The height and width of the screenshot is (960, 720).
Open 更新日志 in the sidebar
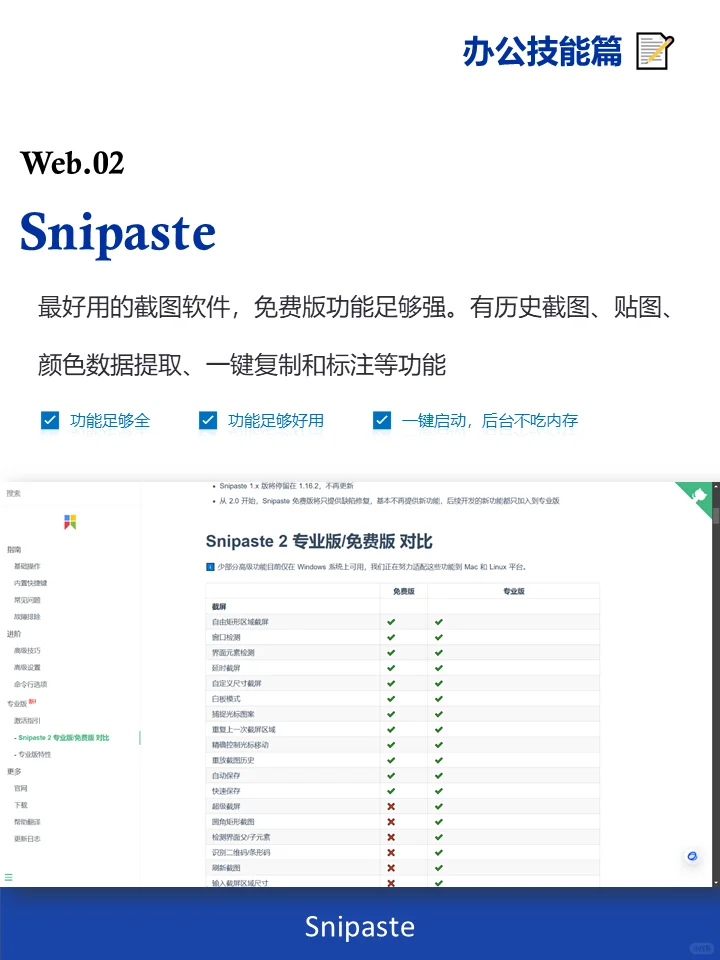(28, 839)
